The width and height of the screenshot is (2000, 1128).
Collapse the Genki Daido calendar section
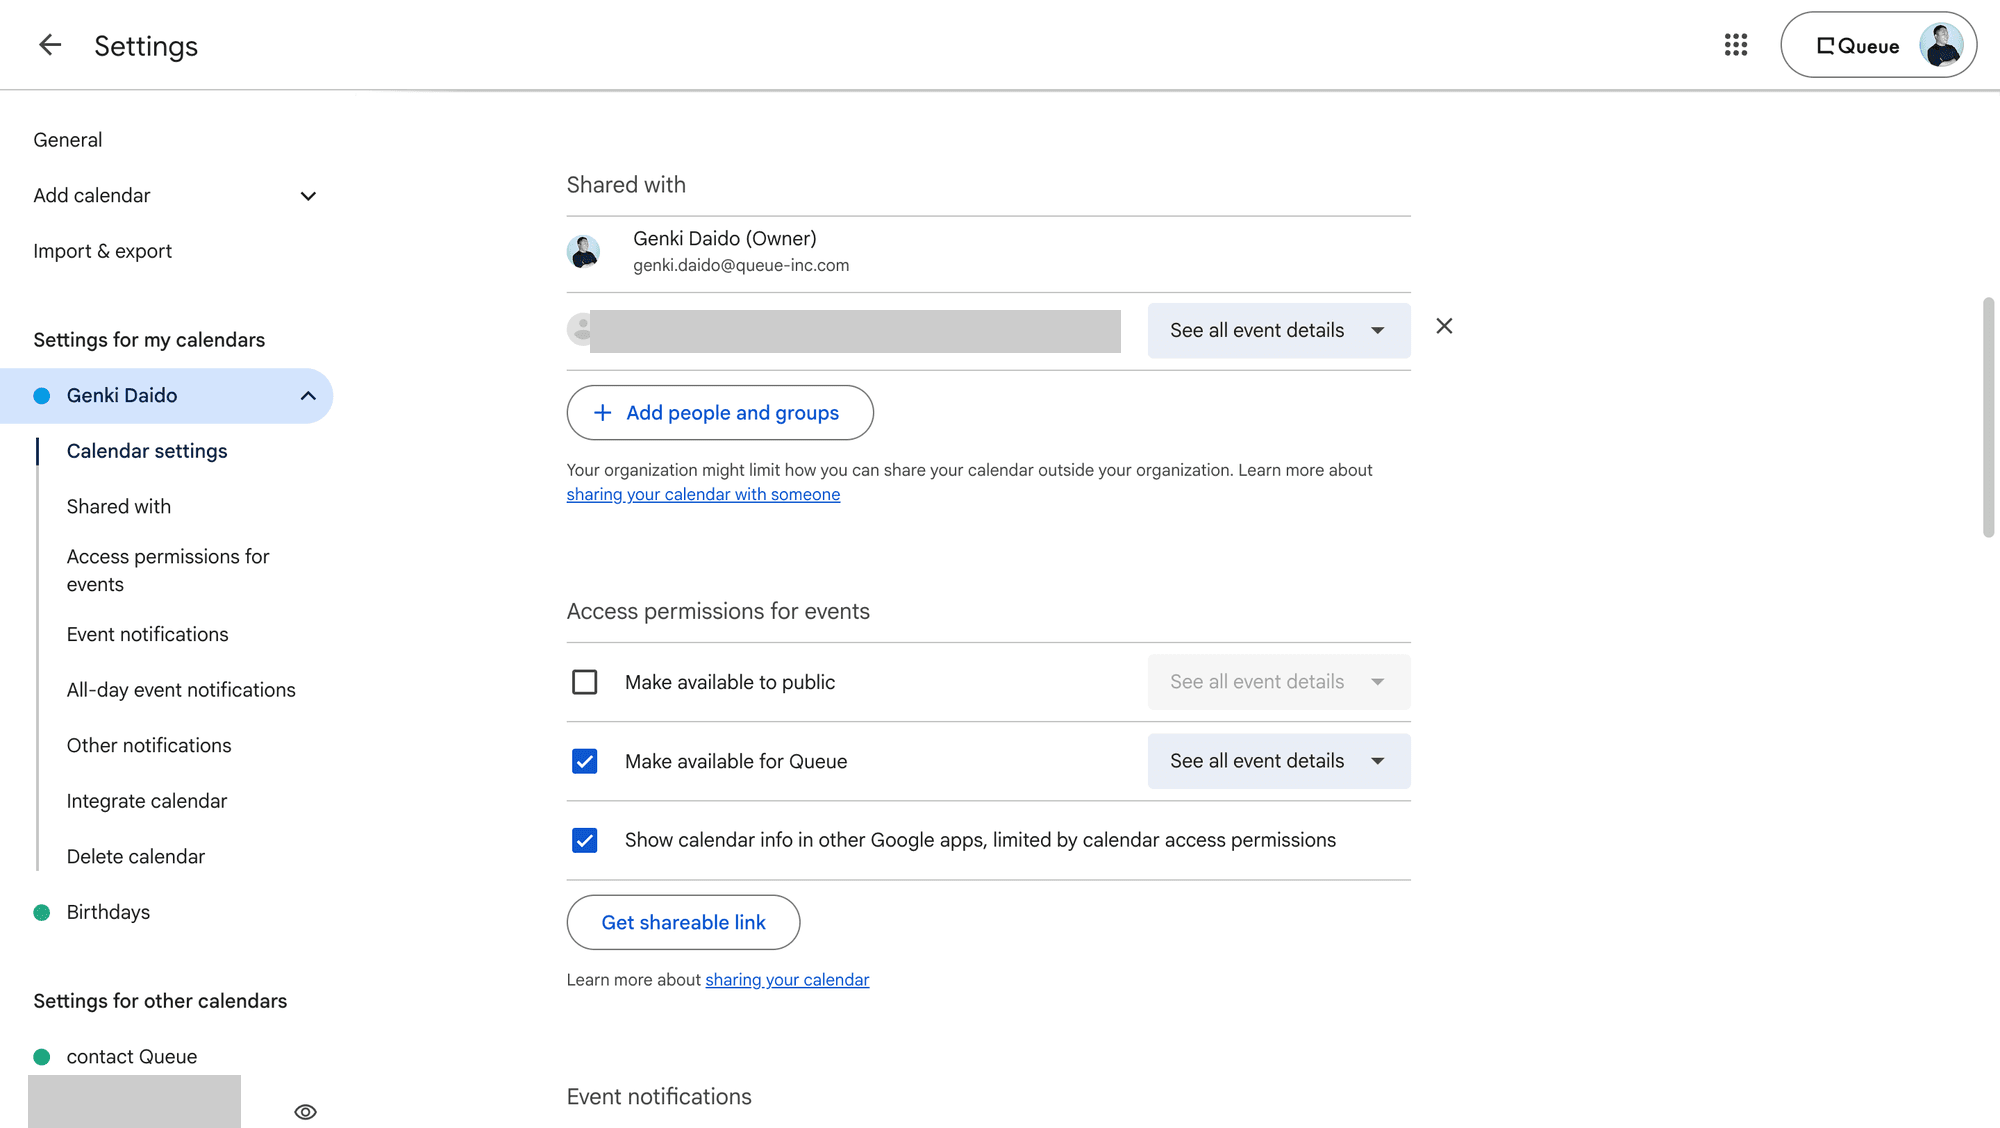click(x=307, y=395)
